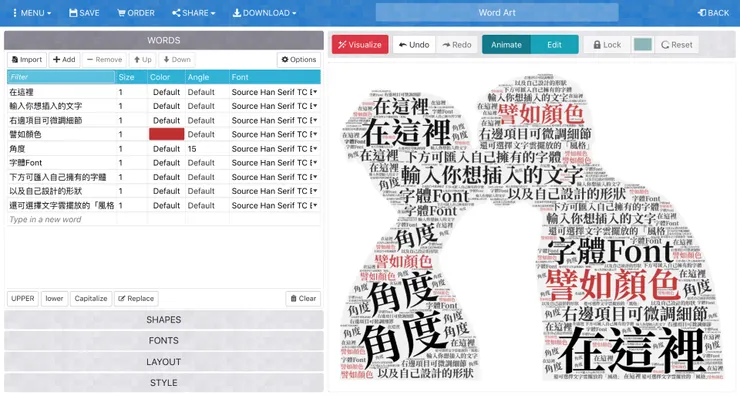Image resolution: width=740 pixels, height=396 pixels.
Task: Add a new word row
Action: coord(64,59)
